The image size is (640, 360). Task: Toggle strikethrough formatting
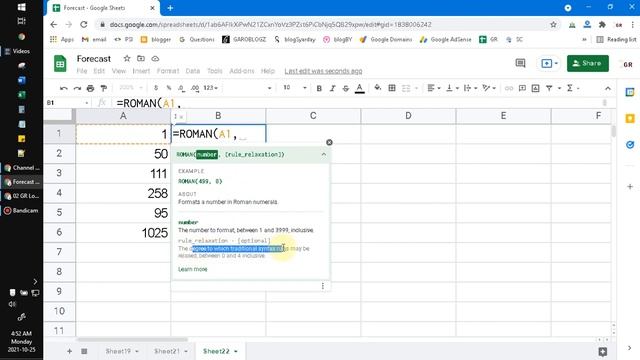tap(346, 88)
